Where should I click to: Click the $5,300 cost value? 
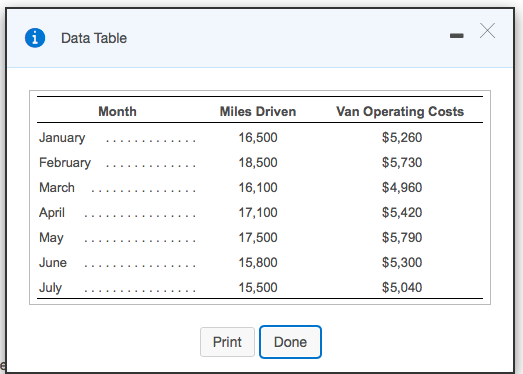[x=402, y=263]
